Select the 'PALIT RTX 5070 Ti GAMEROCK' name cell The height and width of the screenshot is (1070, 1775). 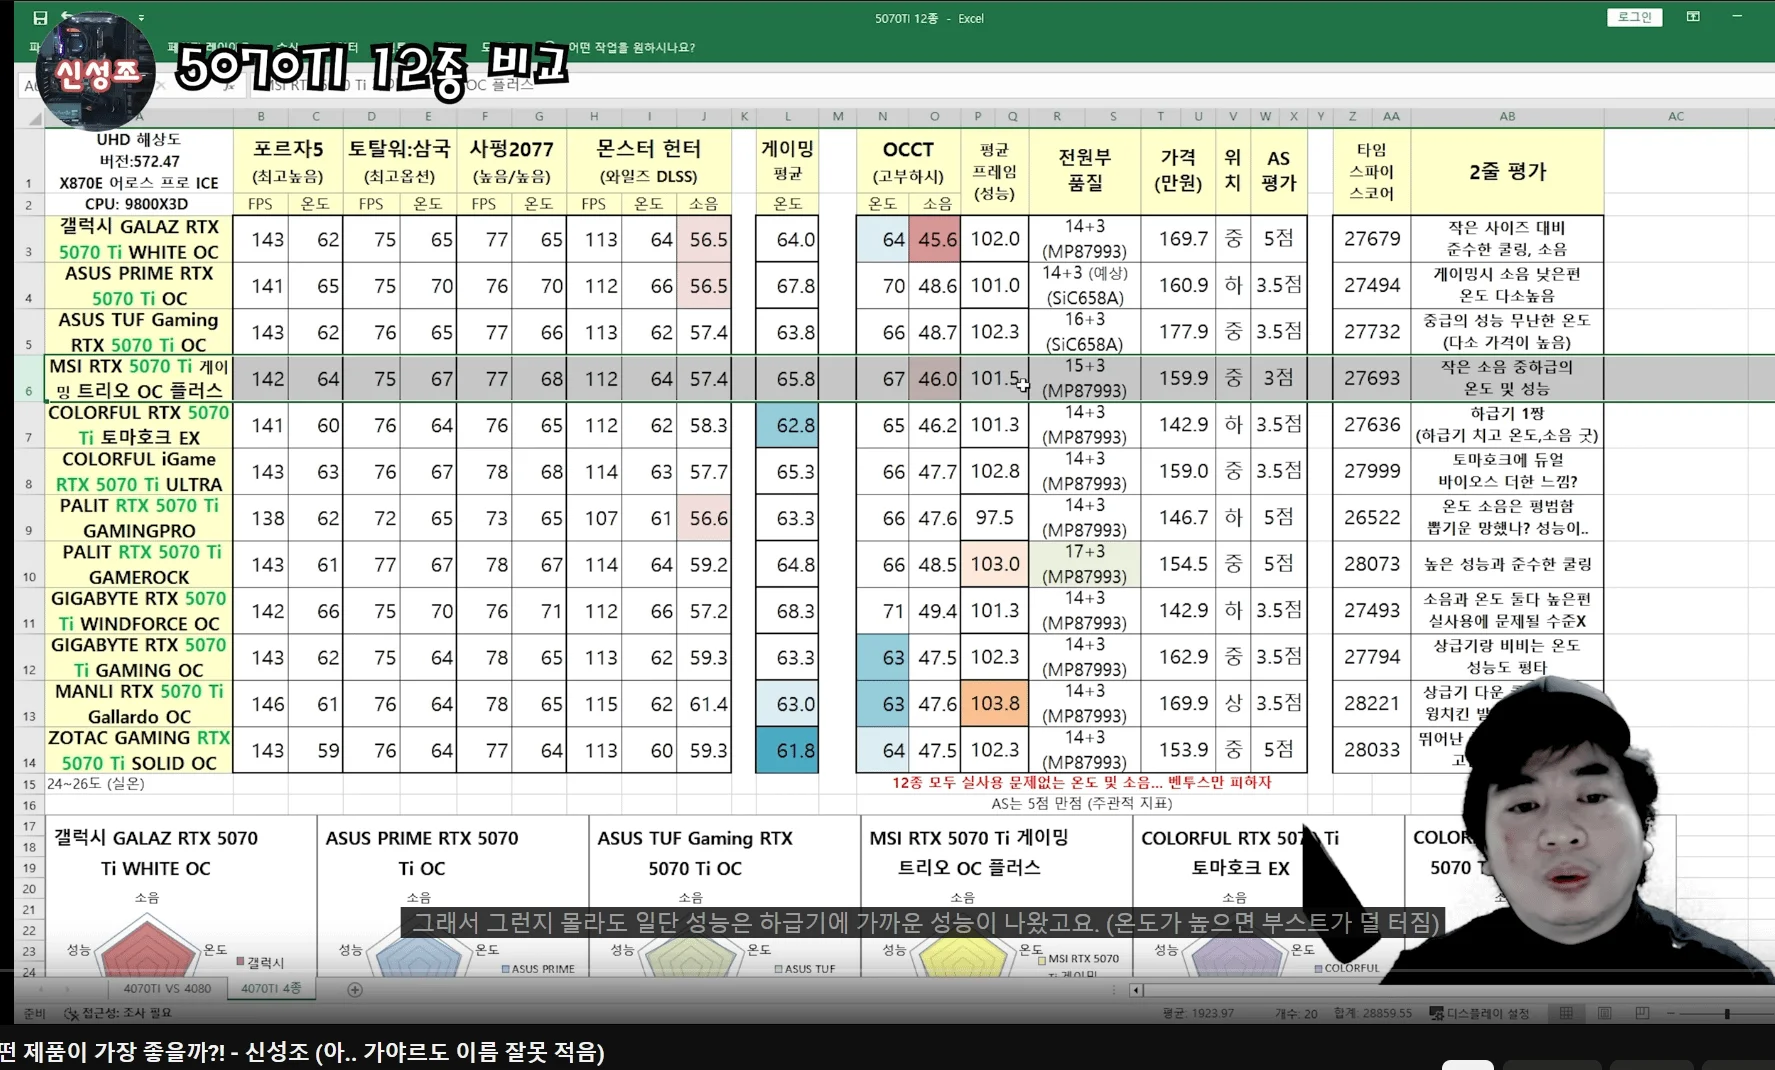pyautogui.click(x=139, y=564)
